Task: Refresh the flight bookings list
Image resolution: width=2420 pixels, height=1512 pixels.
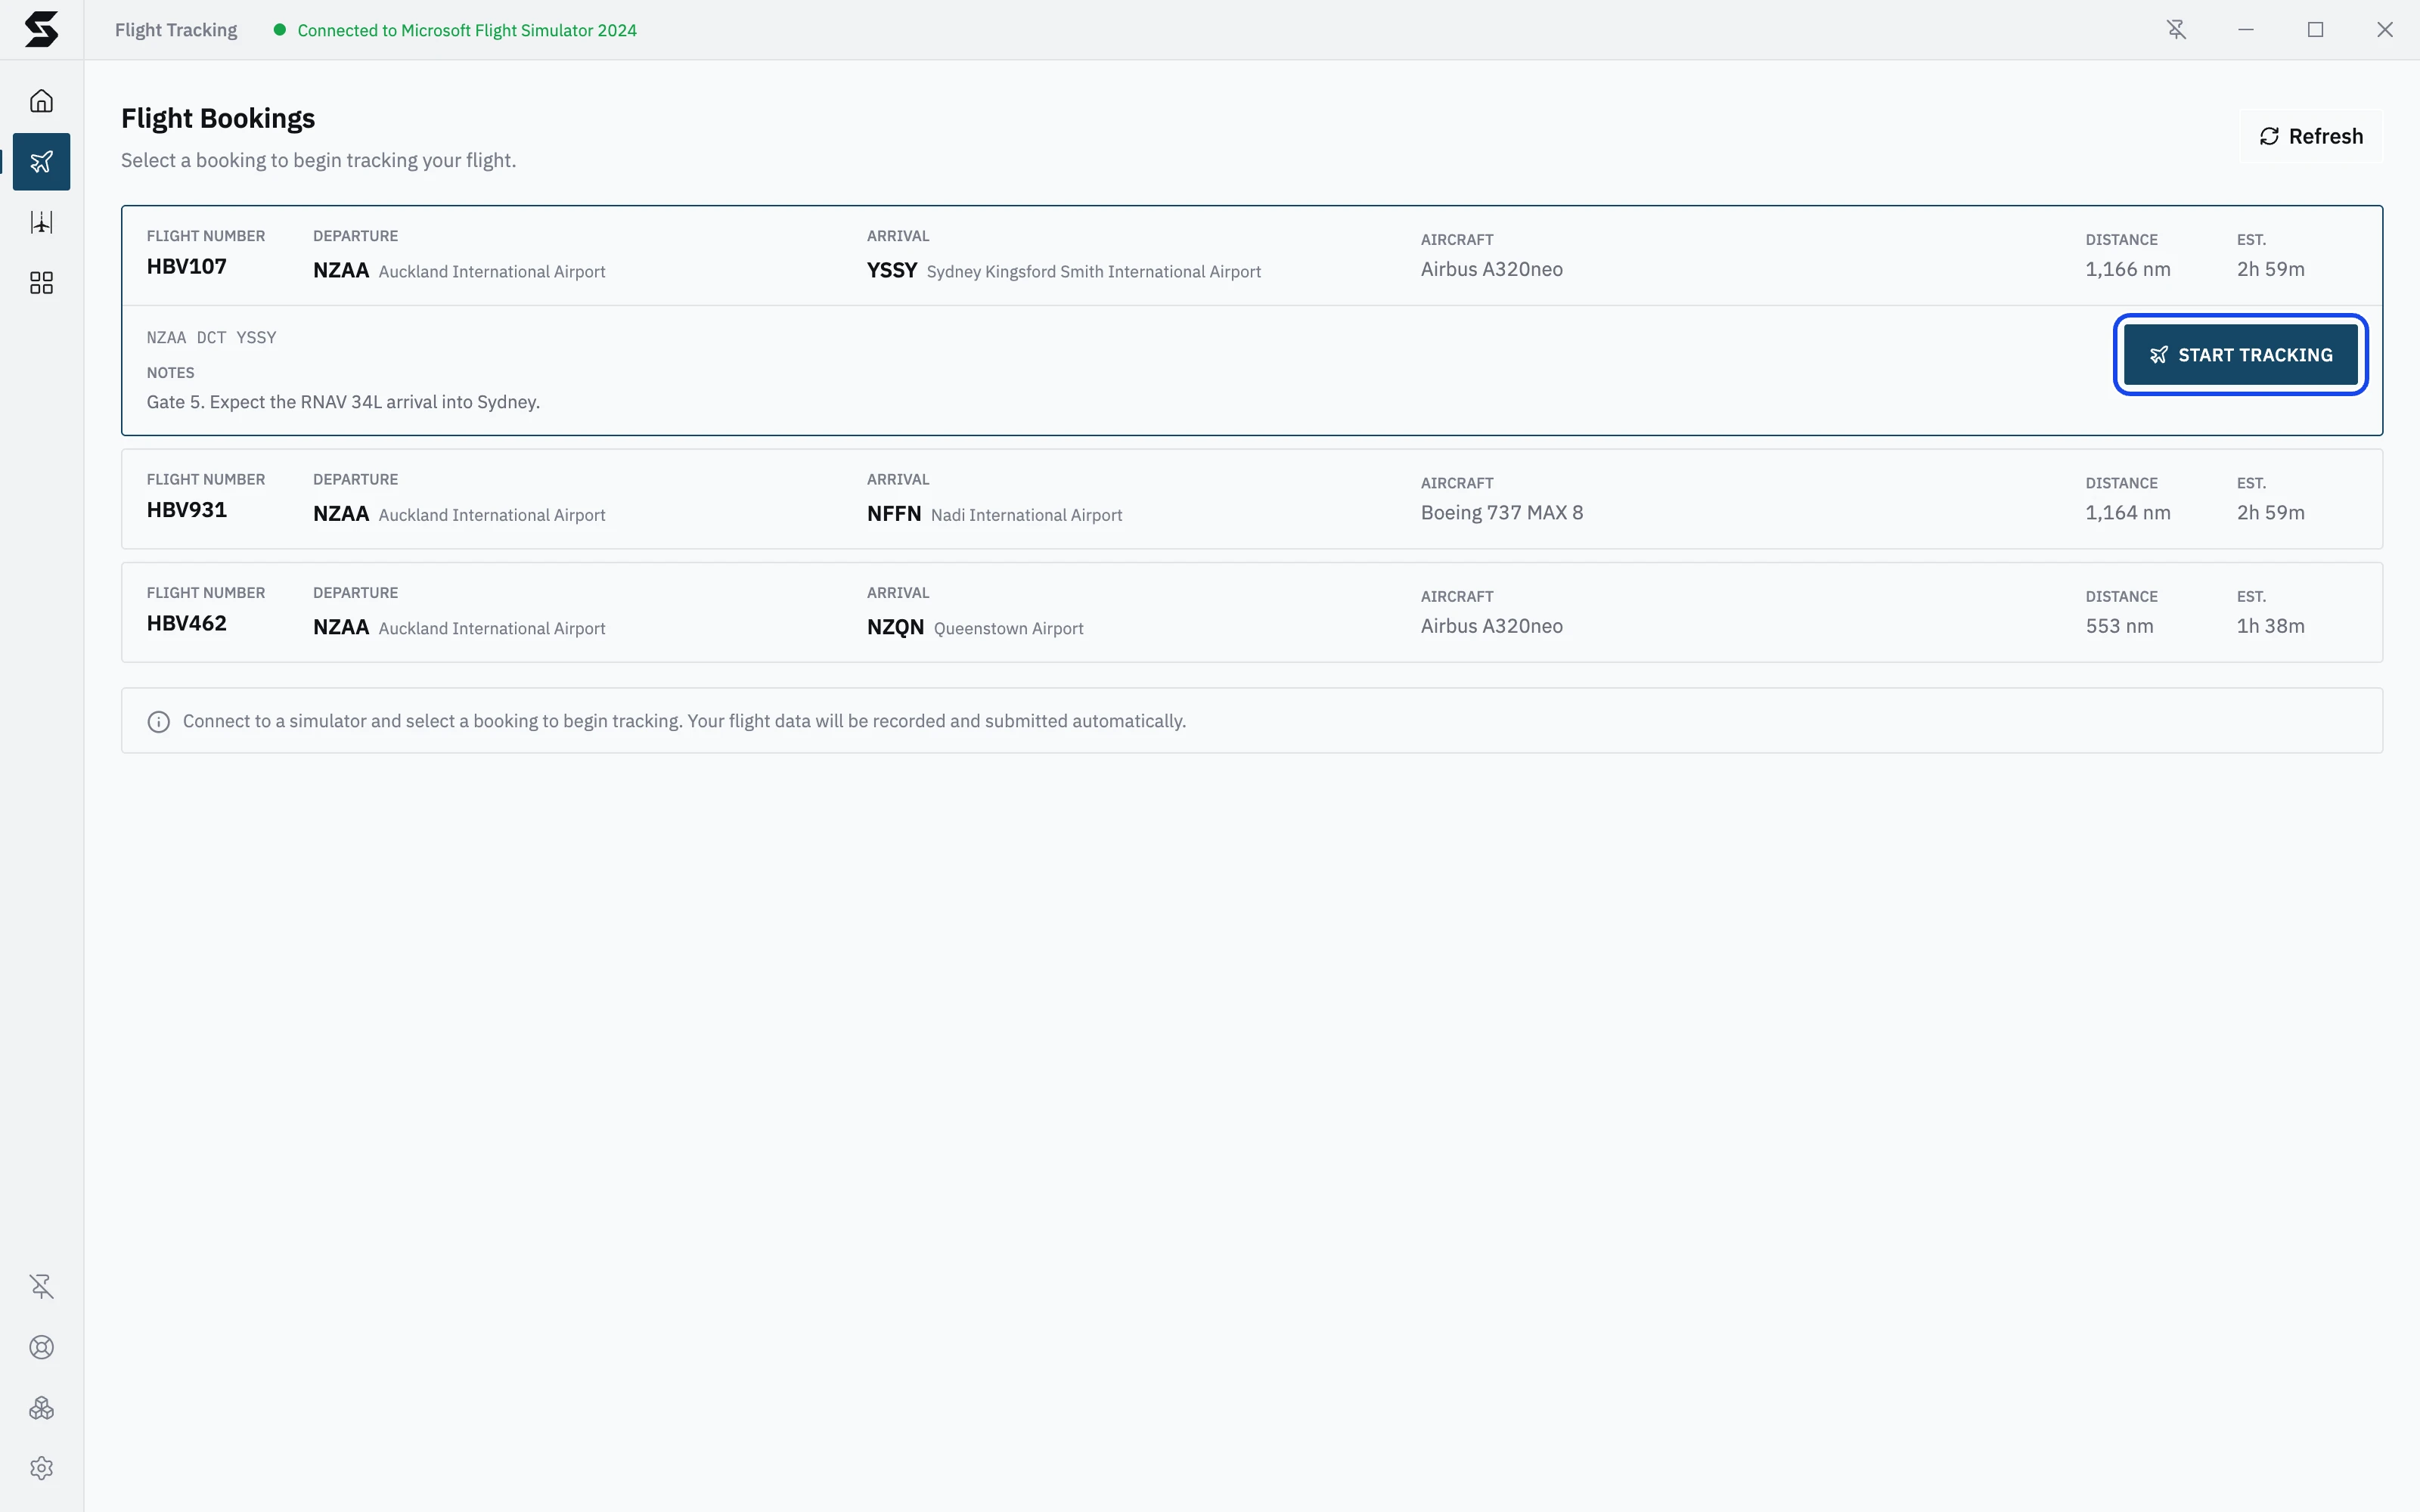Action: (2310, 136)
